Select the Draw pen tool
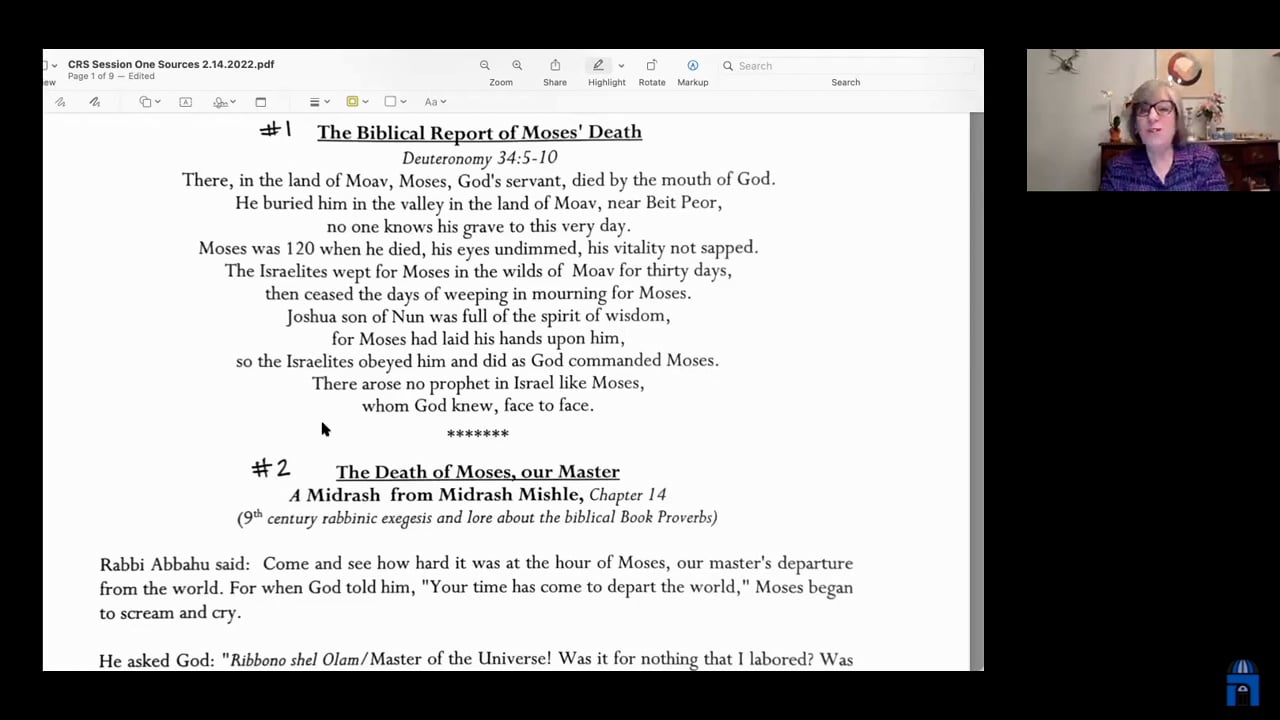Viewport: 1280px width, 720px height. pos(95,102)
